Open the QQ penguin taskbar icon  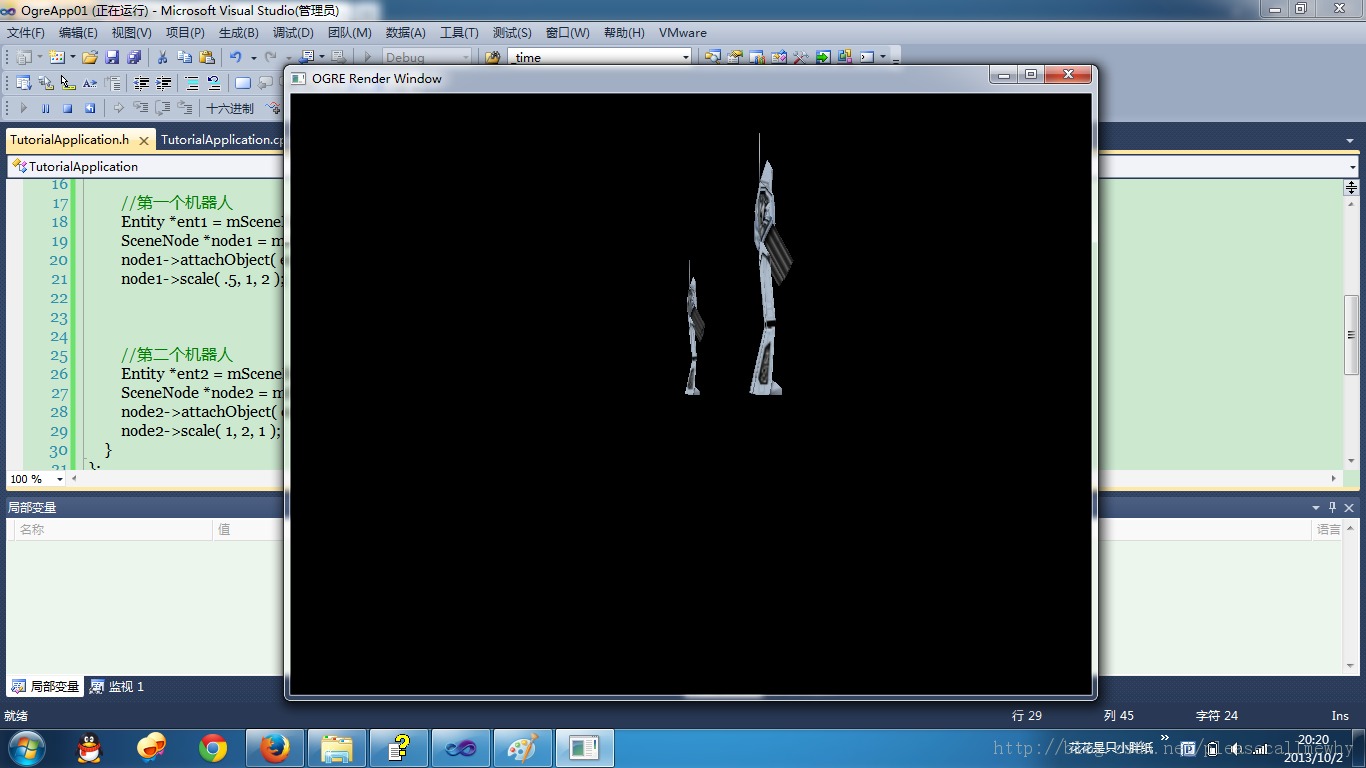(89, 748)
